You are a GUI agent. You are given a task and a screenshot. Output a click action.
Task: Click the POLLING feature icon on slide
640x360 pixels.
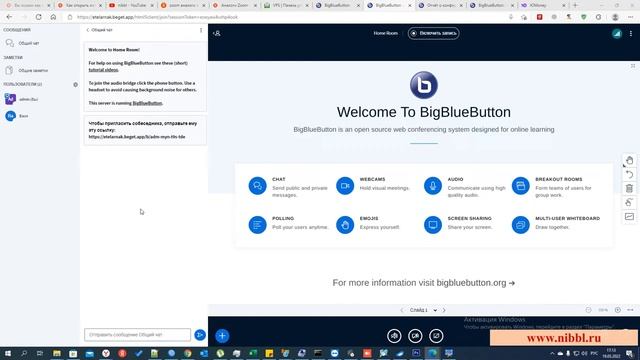coord(258,225)
